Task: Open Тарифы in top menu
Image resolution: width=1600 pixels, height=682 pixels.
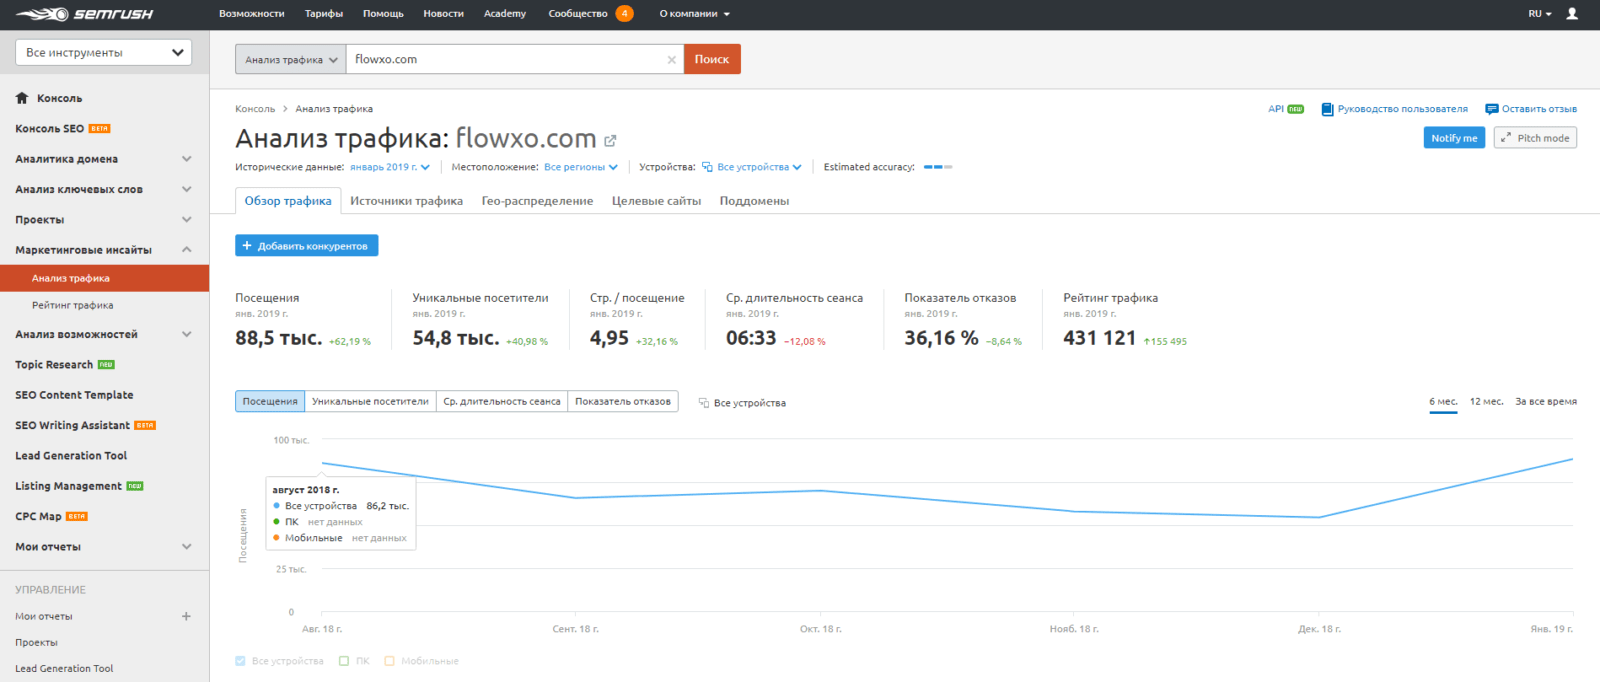Action: pos(324,14)
